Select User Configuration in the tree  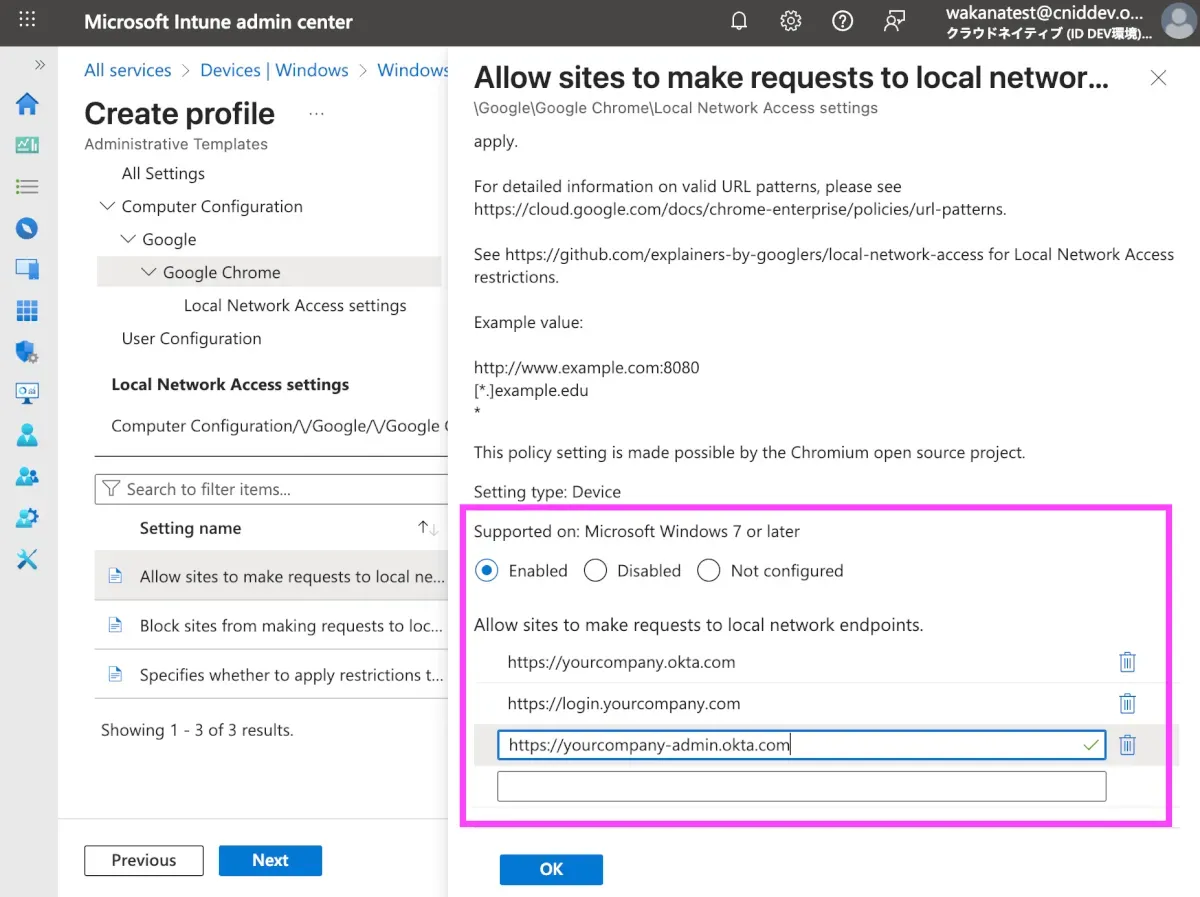pyautogui.click(x=191, y=339)
